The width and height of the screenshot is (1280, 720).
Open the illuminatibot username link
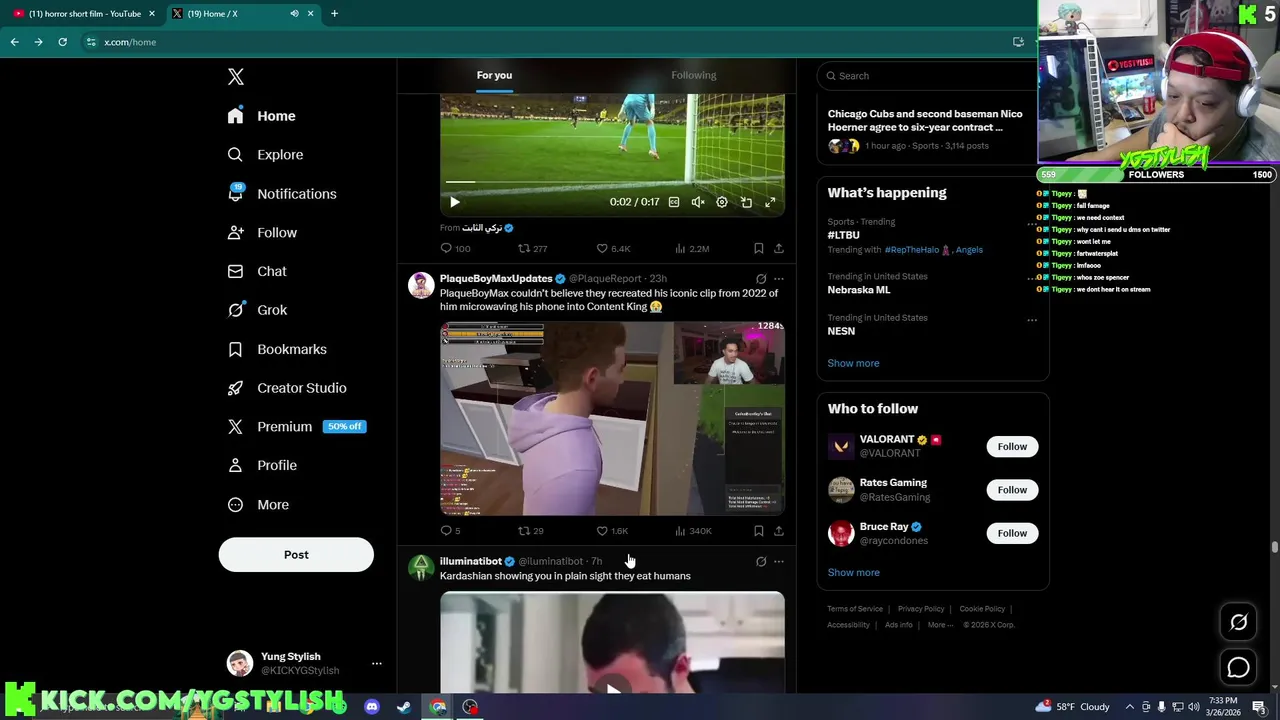pyautogui.click(x=470, y=562)
